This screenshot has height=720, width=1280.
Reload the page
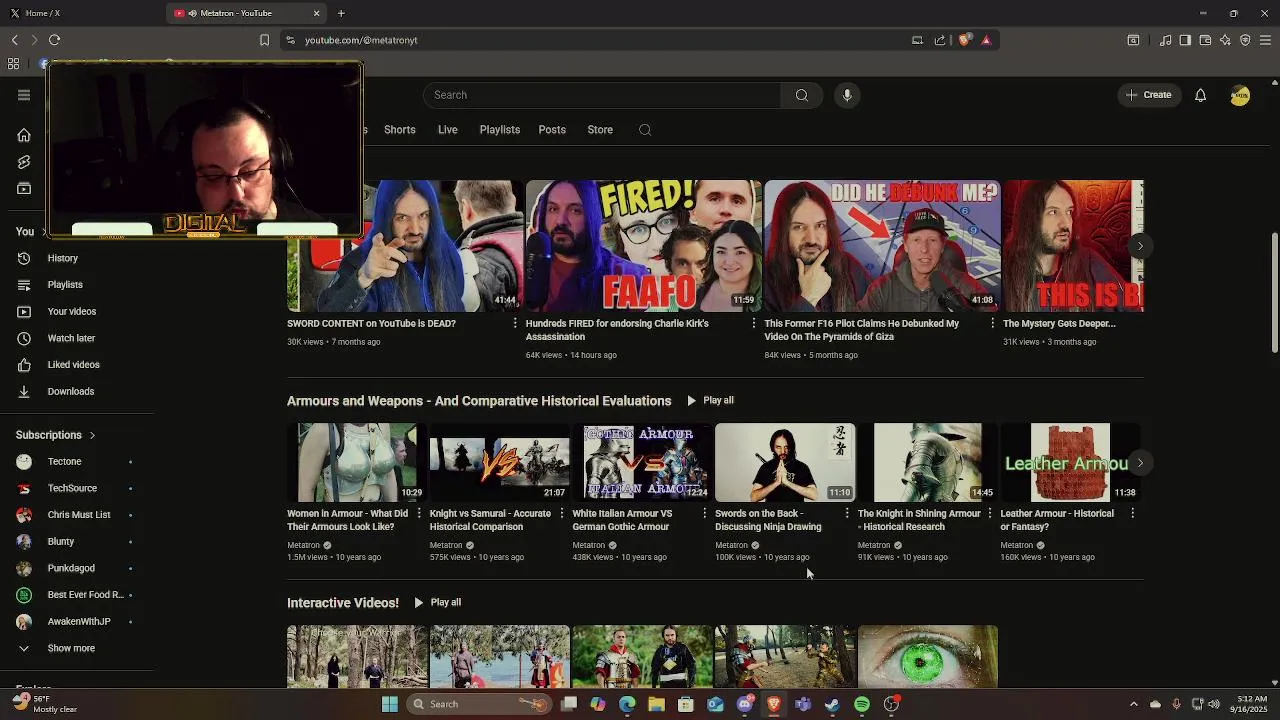point(54,40)
